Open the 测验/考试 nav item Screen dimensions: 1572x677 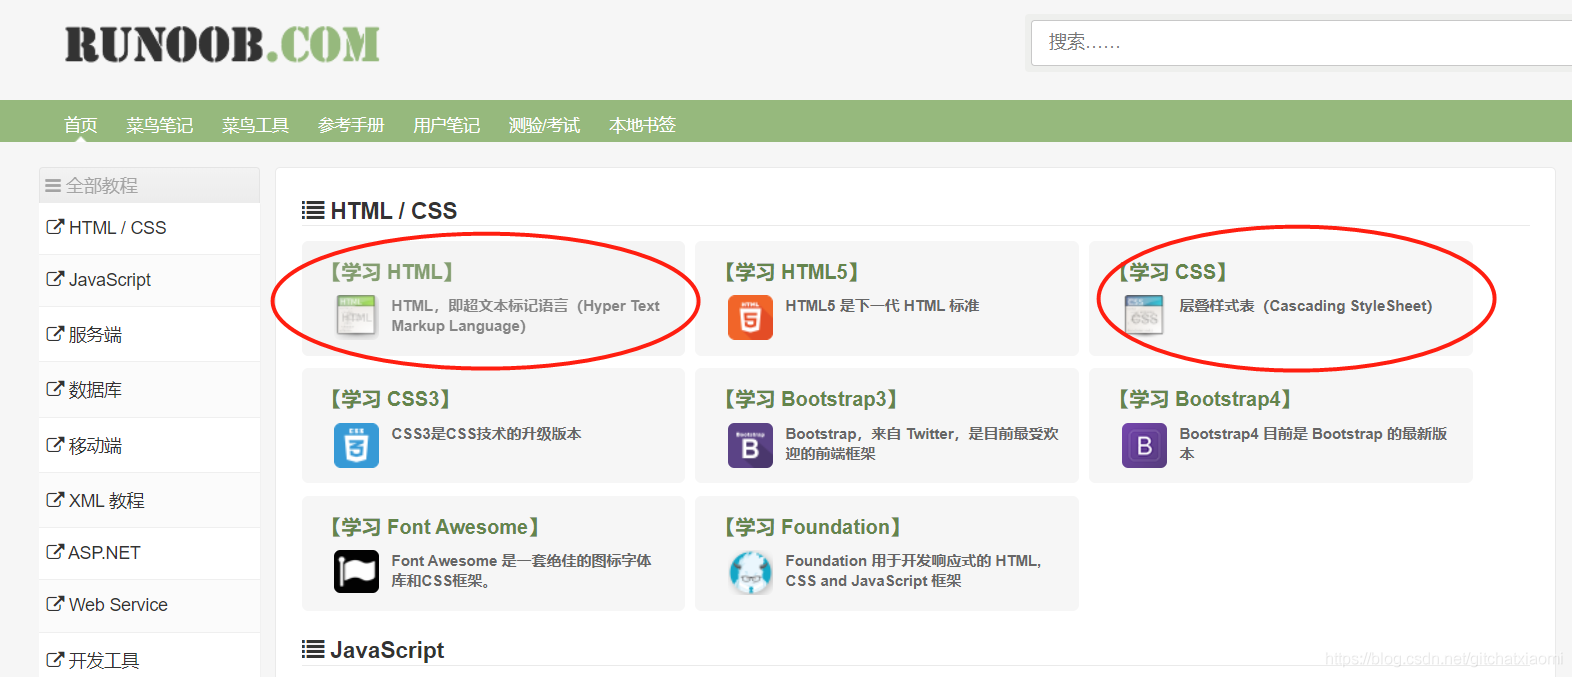coord(545,125)
